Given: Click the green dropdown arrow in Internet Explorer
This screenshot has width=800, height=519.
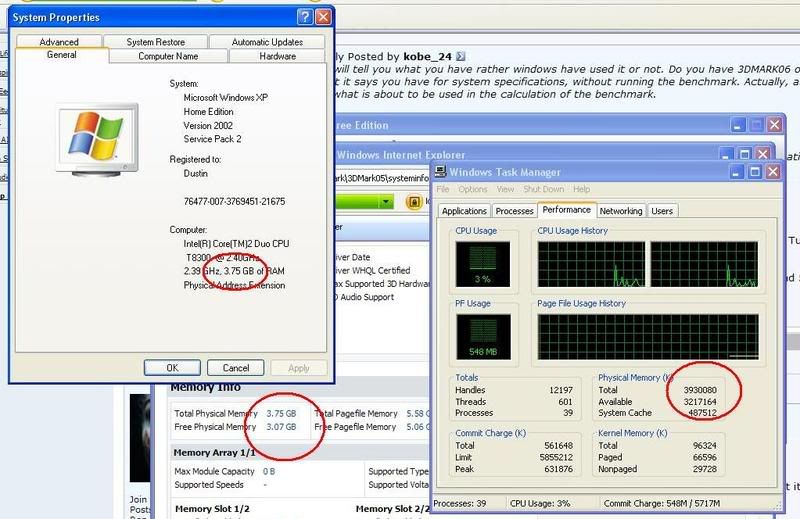Looking at the screenshot, I should pyautogui.click(x=386, y=202).
